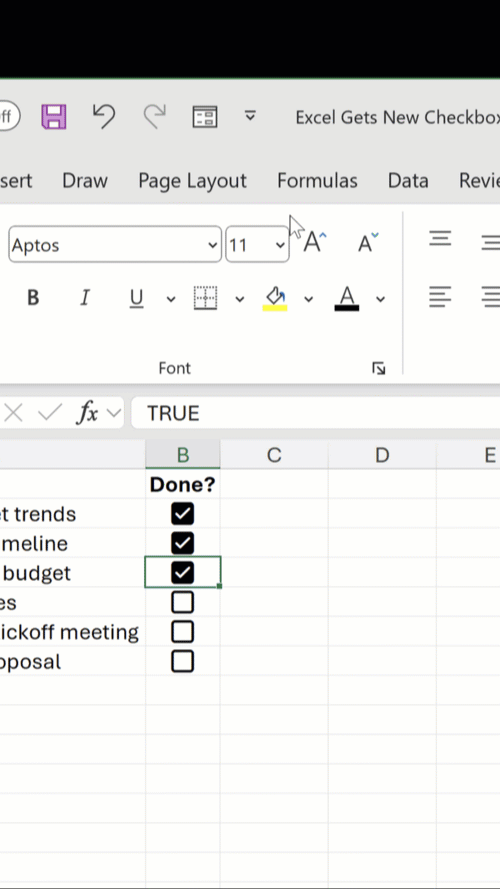Open the Formulas tab
Image resolution: width=500 pixels, height=889 pixels.
point(317,181)
